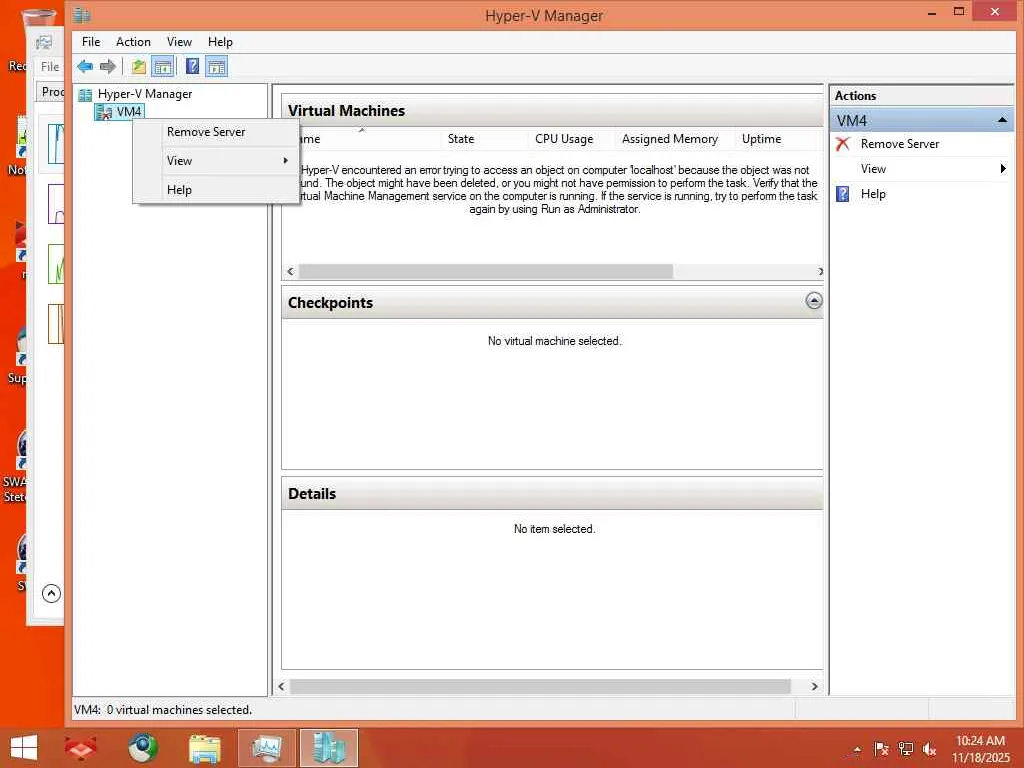The image size is (1024, 768).
Task: Toggle the Show/Hide Action Pane toolbar icon
Action: 217,66
